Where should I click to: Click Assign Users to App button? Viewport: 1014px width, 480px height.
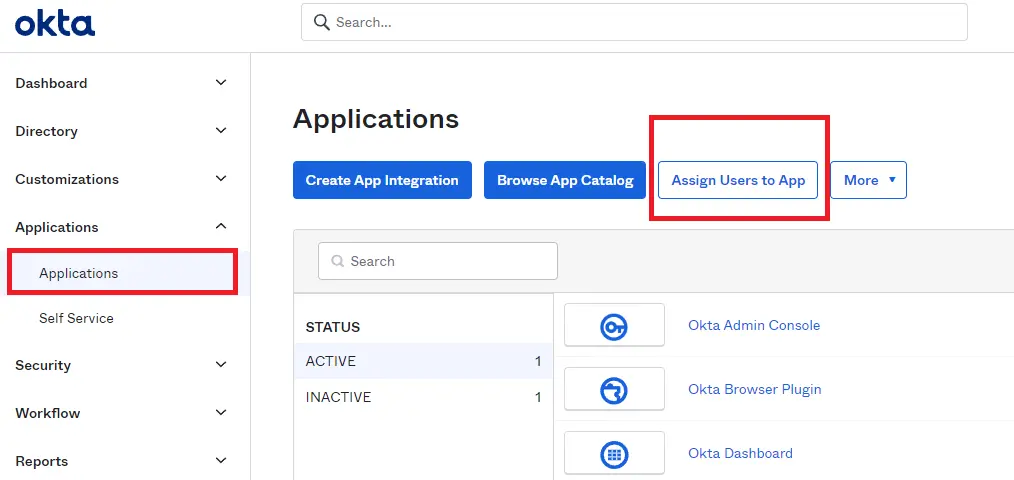[738, 180]
